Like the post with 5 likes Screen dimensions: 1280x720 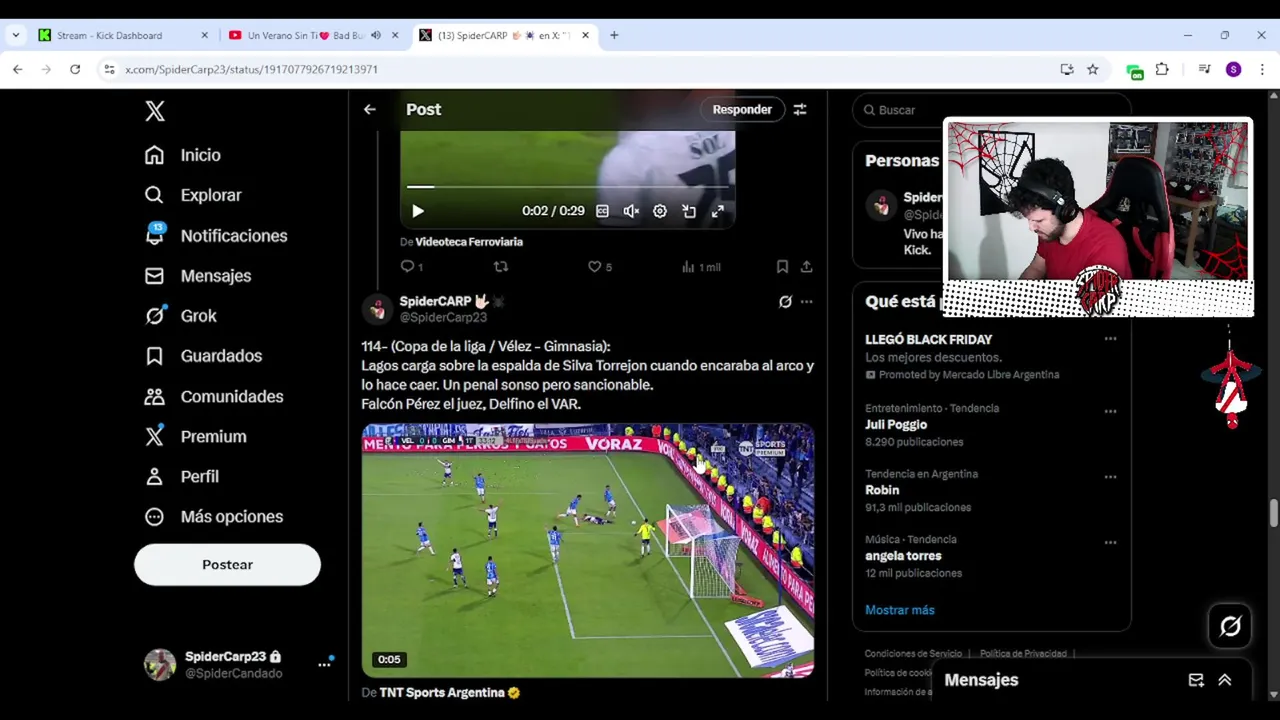click(x=600, y=267)
